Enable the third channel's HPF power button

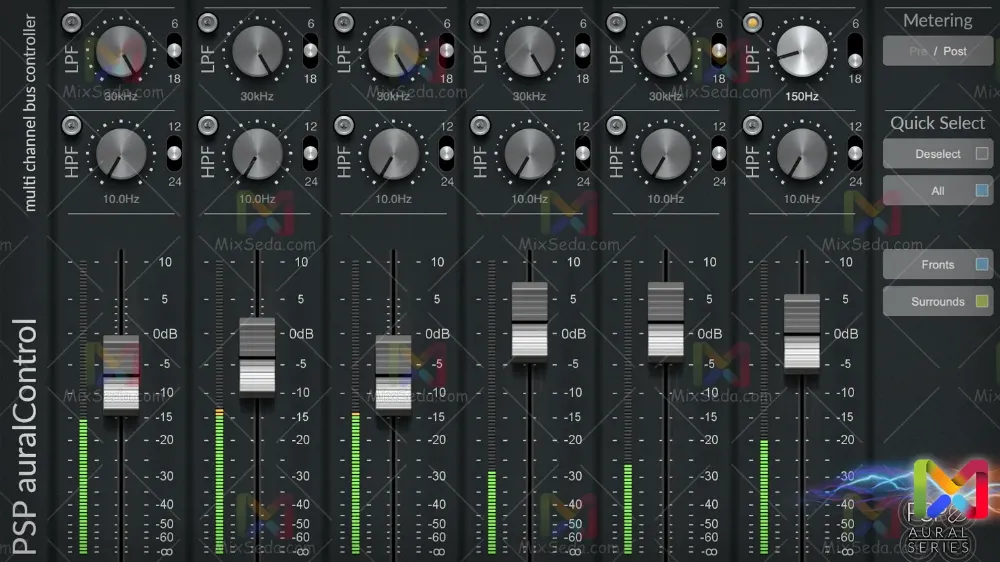click(343, 125)
